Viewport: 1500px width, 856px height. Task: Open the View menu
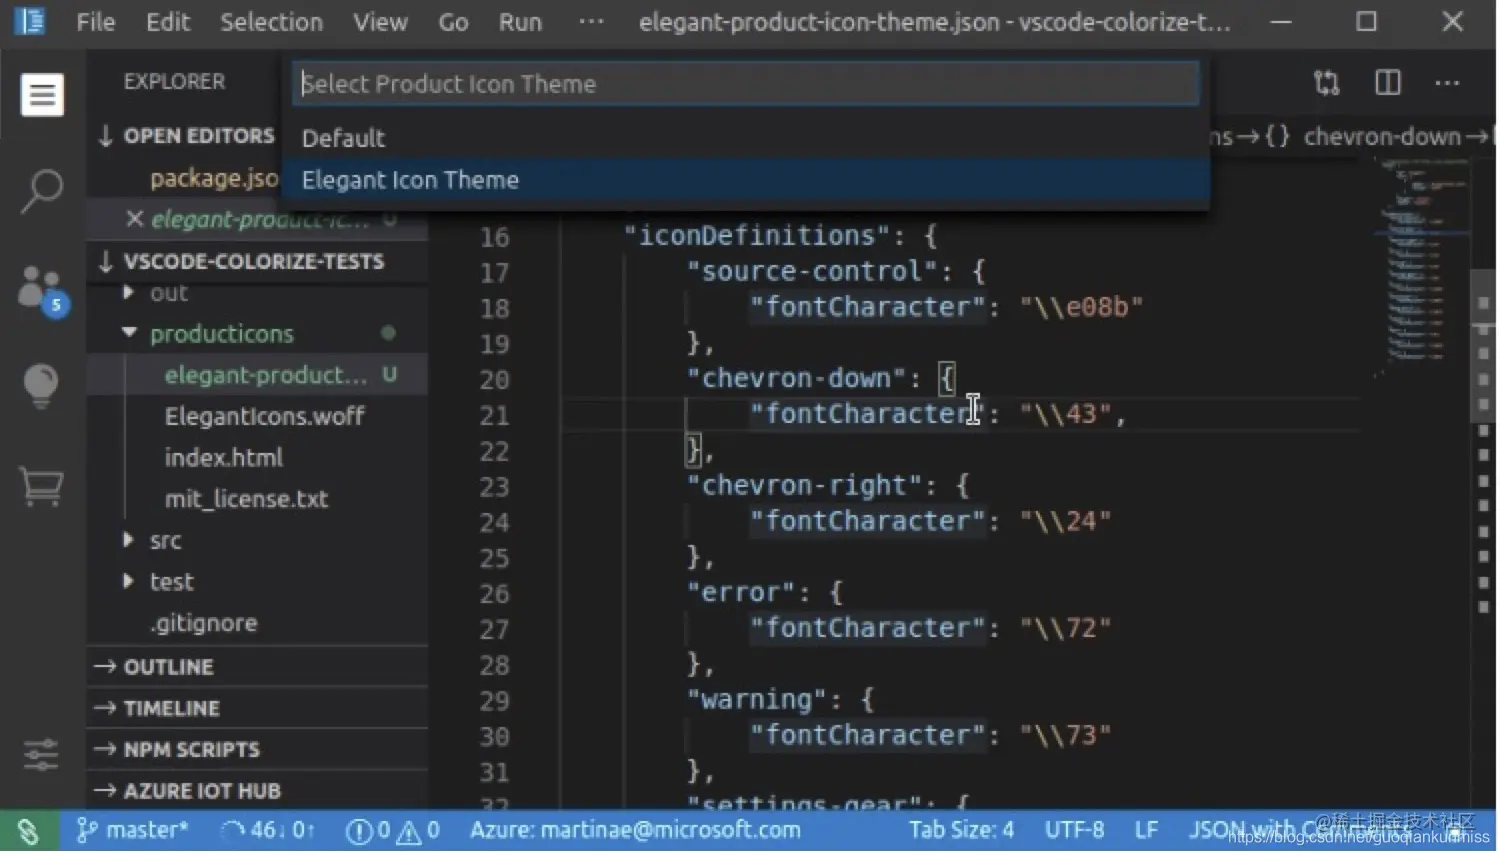click(380, 22)
